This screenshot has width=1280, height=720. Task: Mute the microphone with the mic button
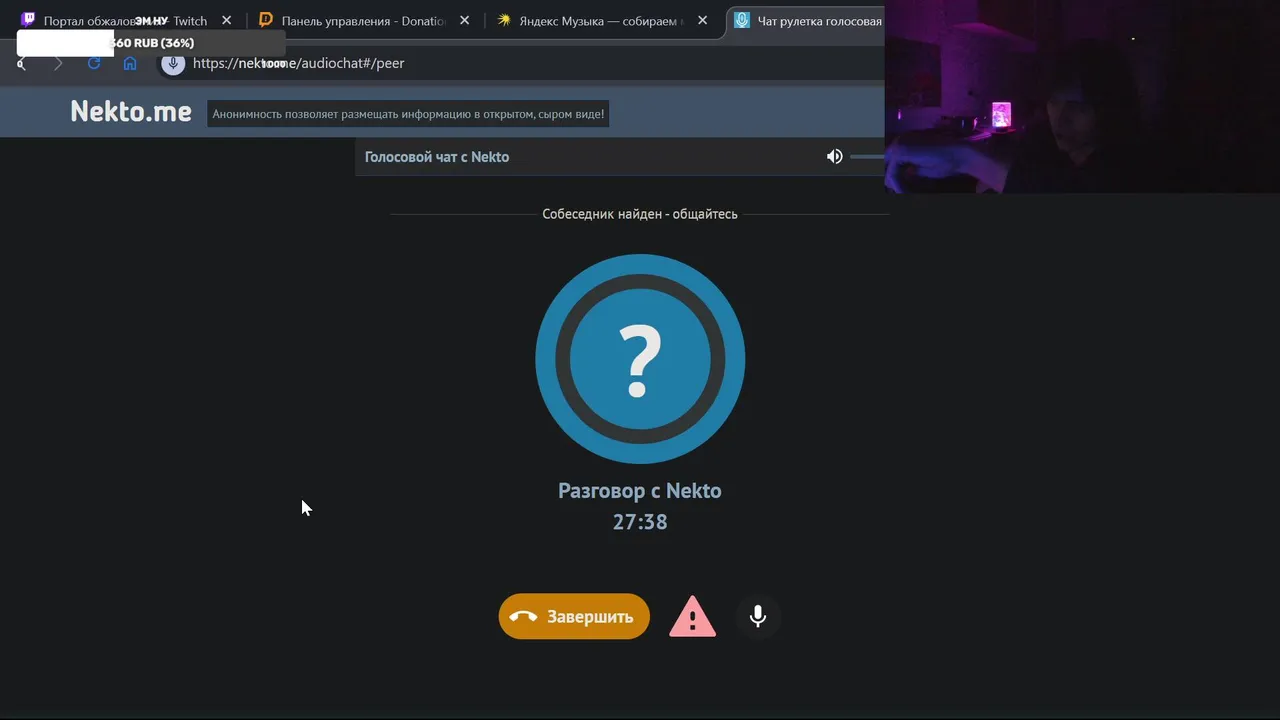tap(758, 617)
